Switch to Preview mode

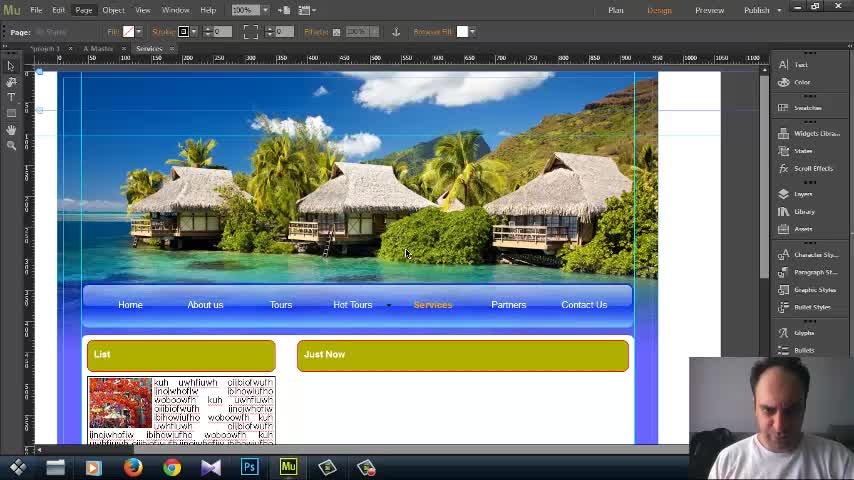click(709, 10)
